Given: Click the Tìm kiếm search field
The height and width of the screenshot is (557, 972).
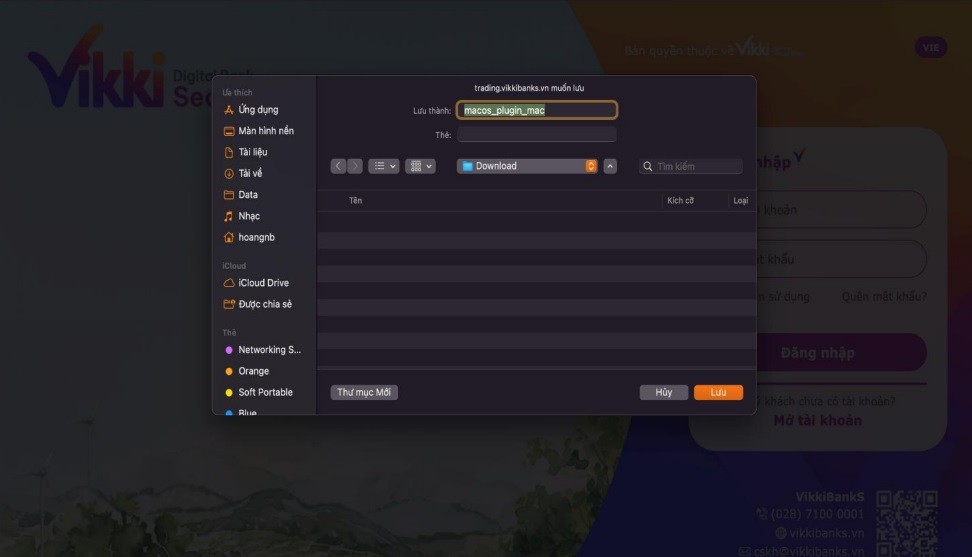Looking at the screenshot, I should (697, 166).
